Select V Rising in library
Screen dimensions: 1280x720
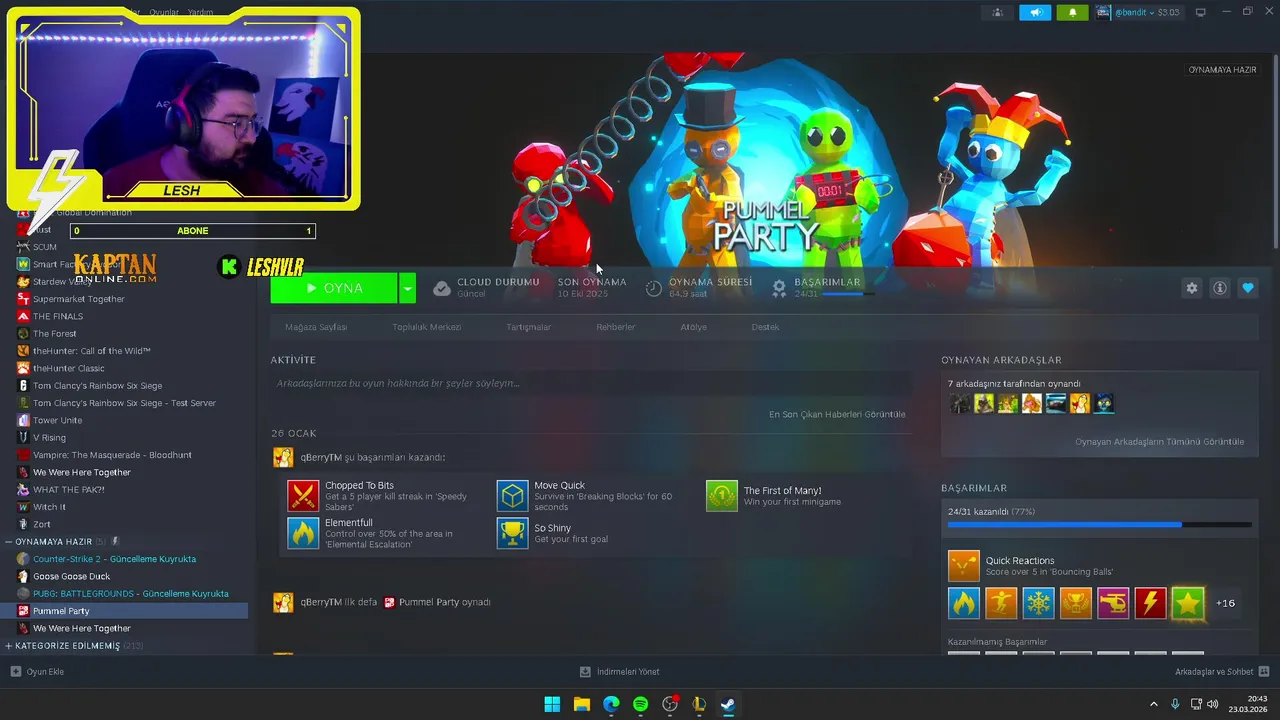(49, 437)
